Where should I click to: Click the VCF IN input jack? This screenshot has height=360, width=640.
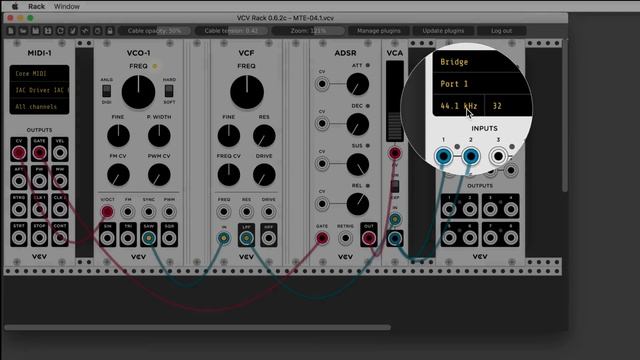(x=224, y=238)
